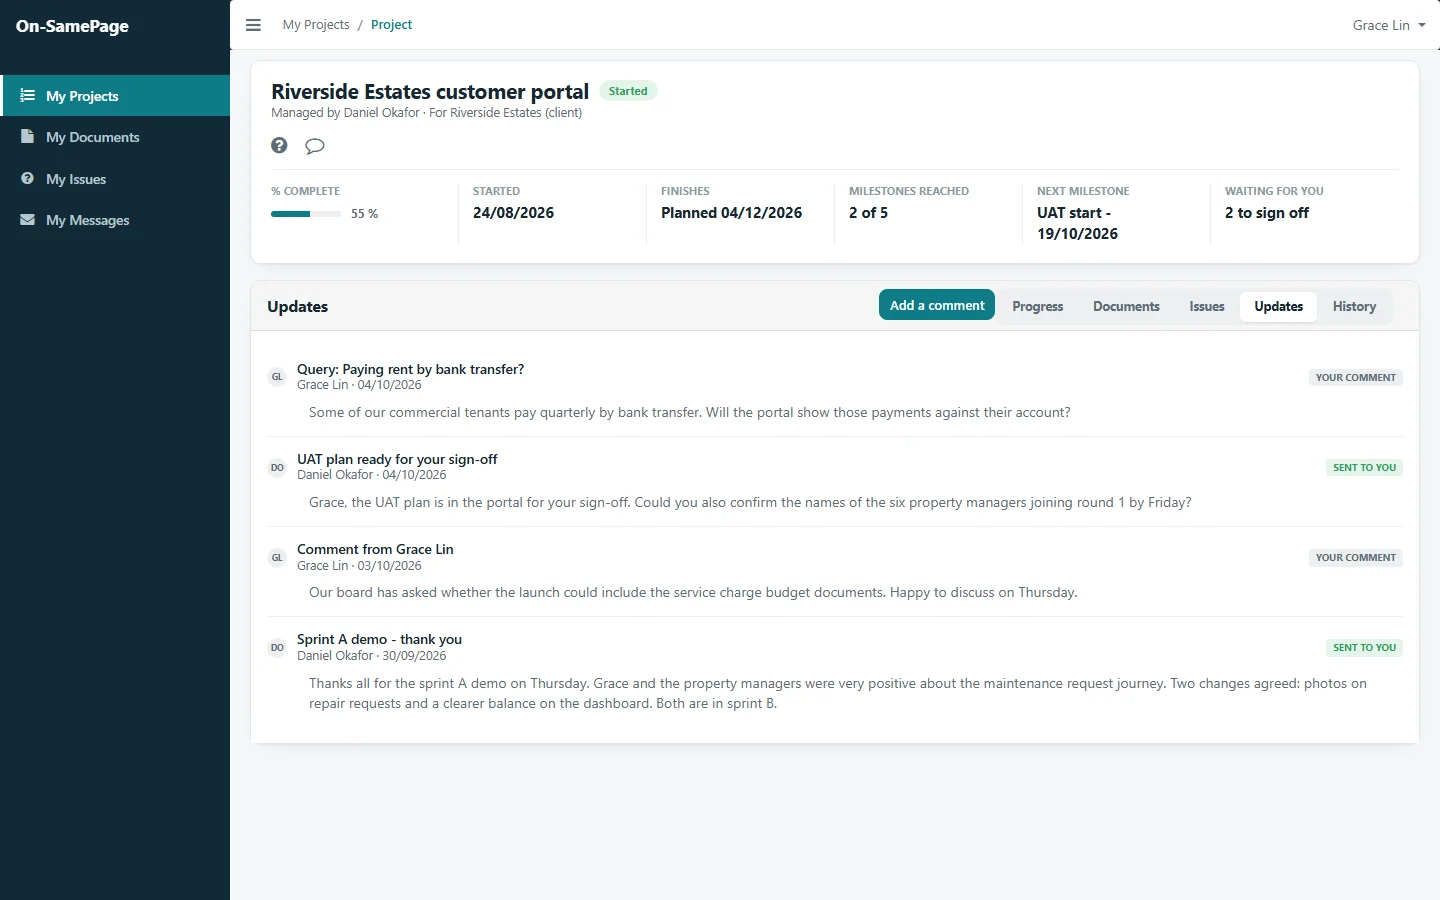Open 'Sprint A demo - thank you' update
This screenshot has width=1440, height=900.
click(379, 639)
